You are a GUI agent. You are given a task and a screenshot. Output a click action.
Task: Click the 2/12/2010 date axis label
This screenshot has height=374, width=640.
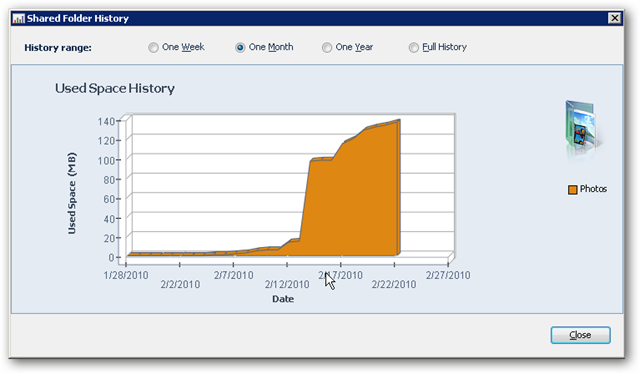pos(287,284)
